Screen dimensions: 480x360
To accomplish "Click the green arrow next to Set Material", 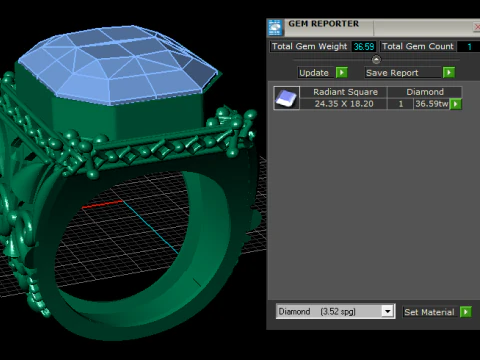I will coord(466,312).
